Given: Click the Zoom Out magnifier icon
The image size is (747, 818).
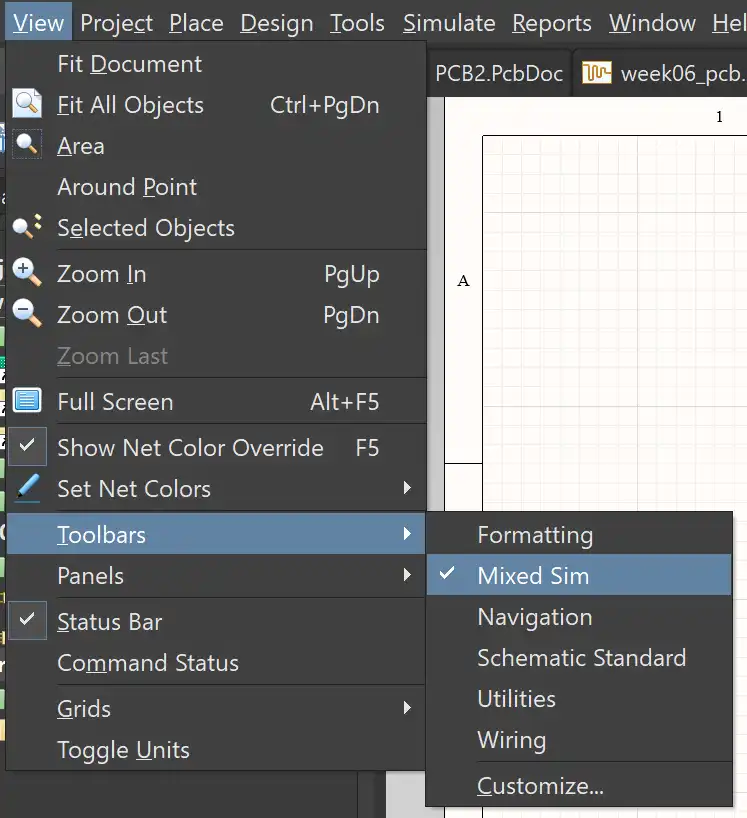Looking at the screenshot, I should pyautogui.click(x=27, y=314).
